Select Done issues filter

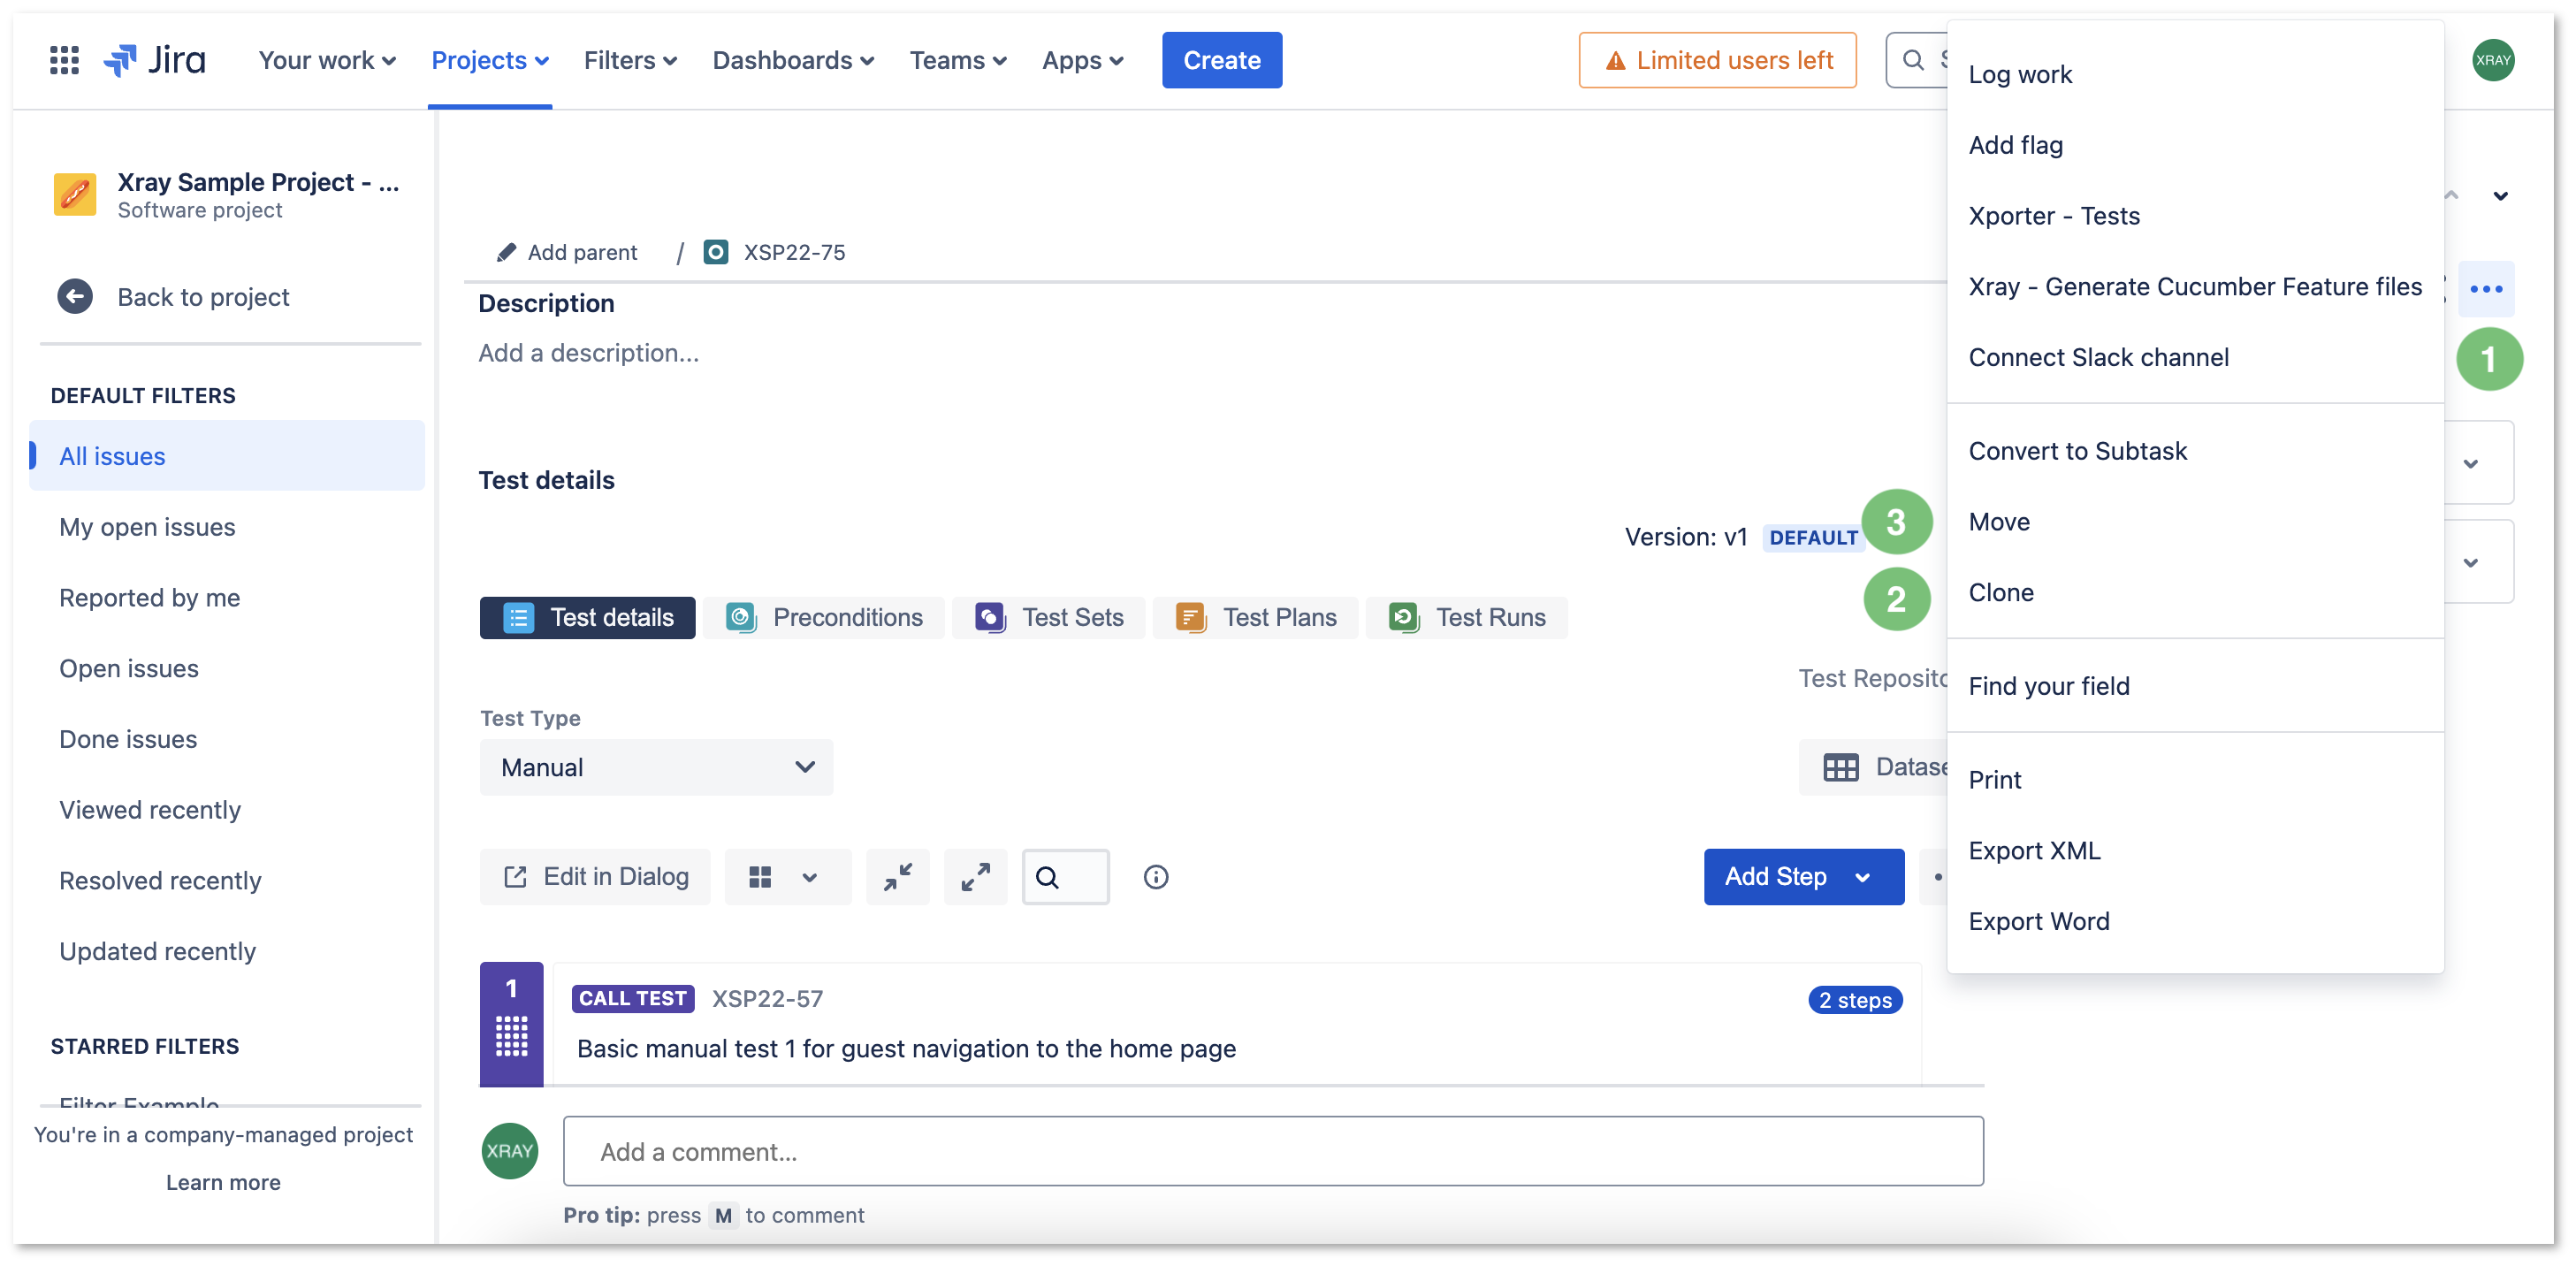(x=227, y=739)
